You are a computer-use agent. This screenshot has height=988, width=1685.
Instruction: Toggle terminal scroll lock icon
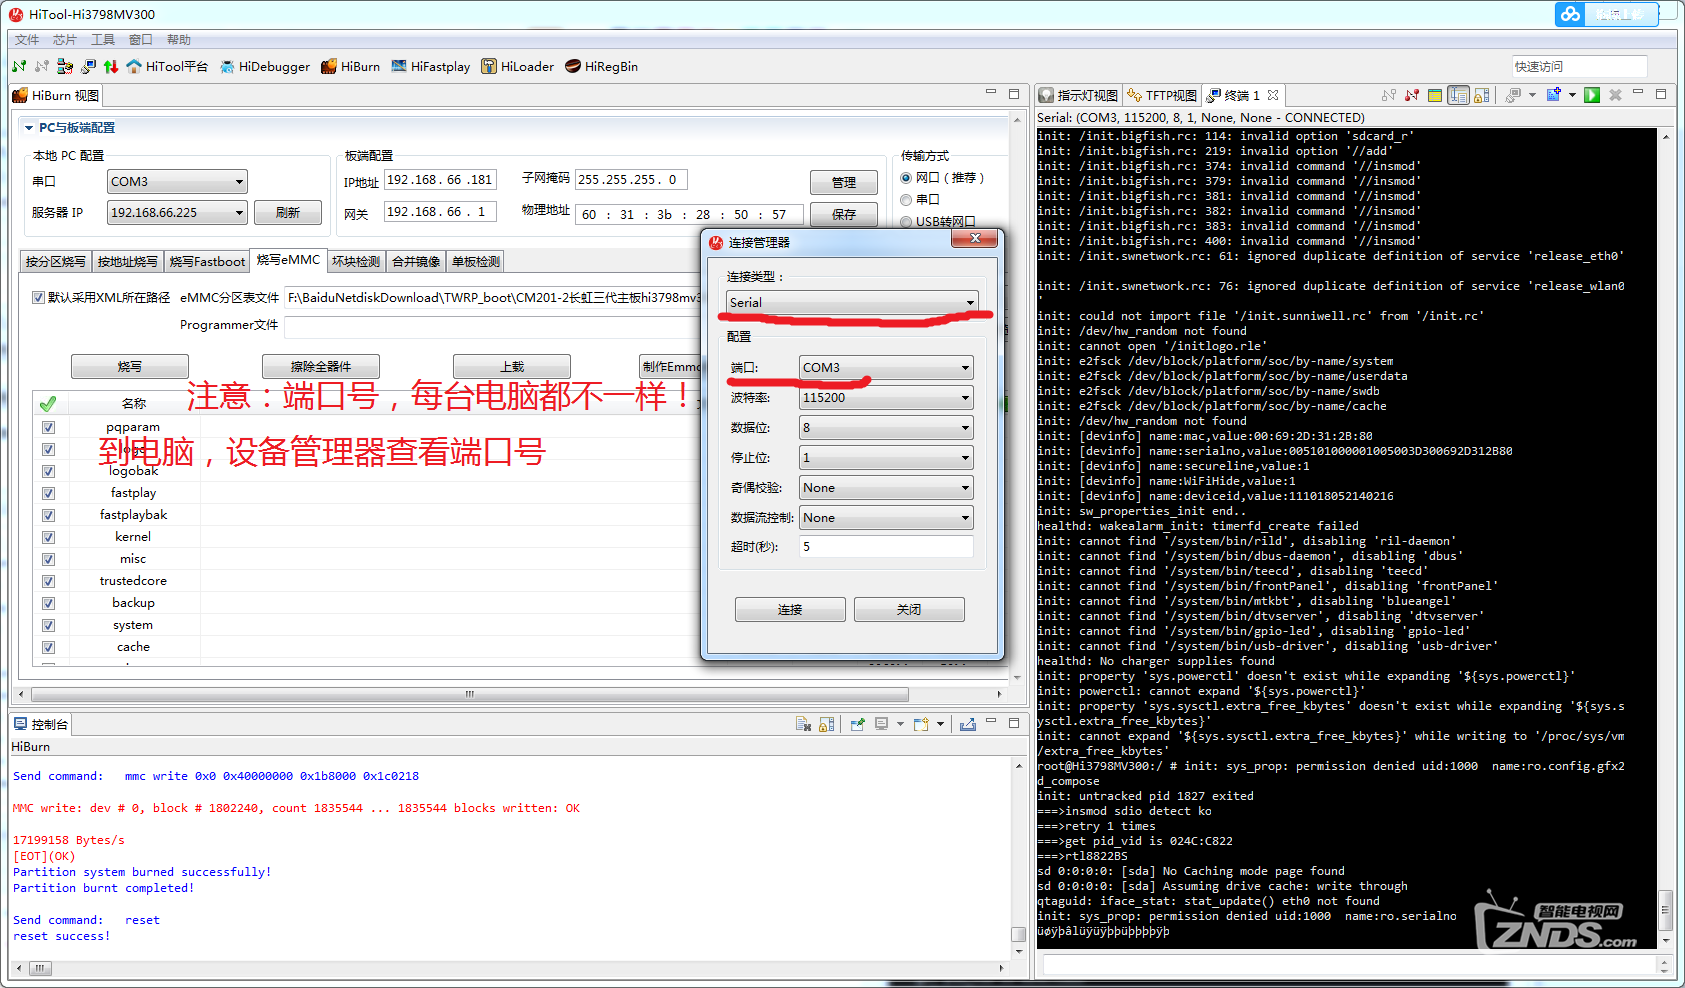click(1482, 95)
